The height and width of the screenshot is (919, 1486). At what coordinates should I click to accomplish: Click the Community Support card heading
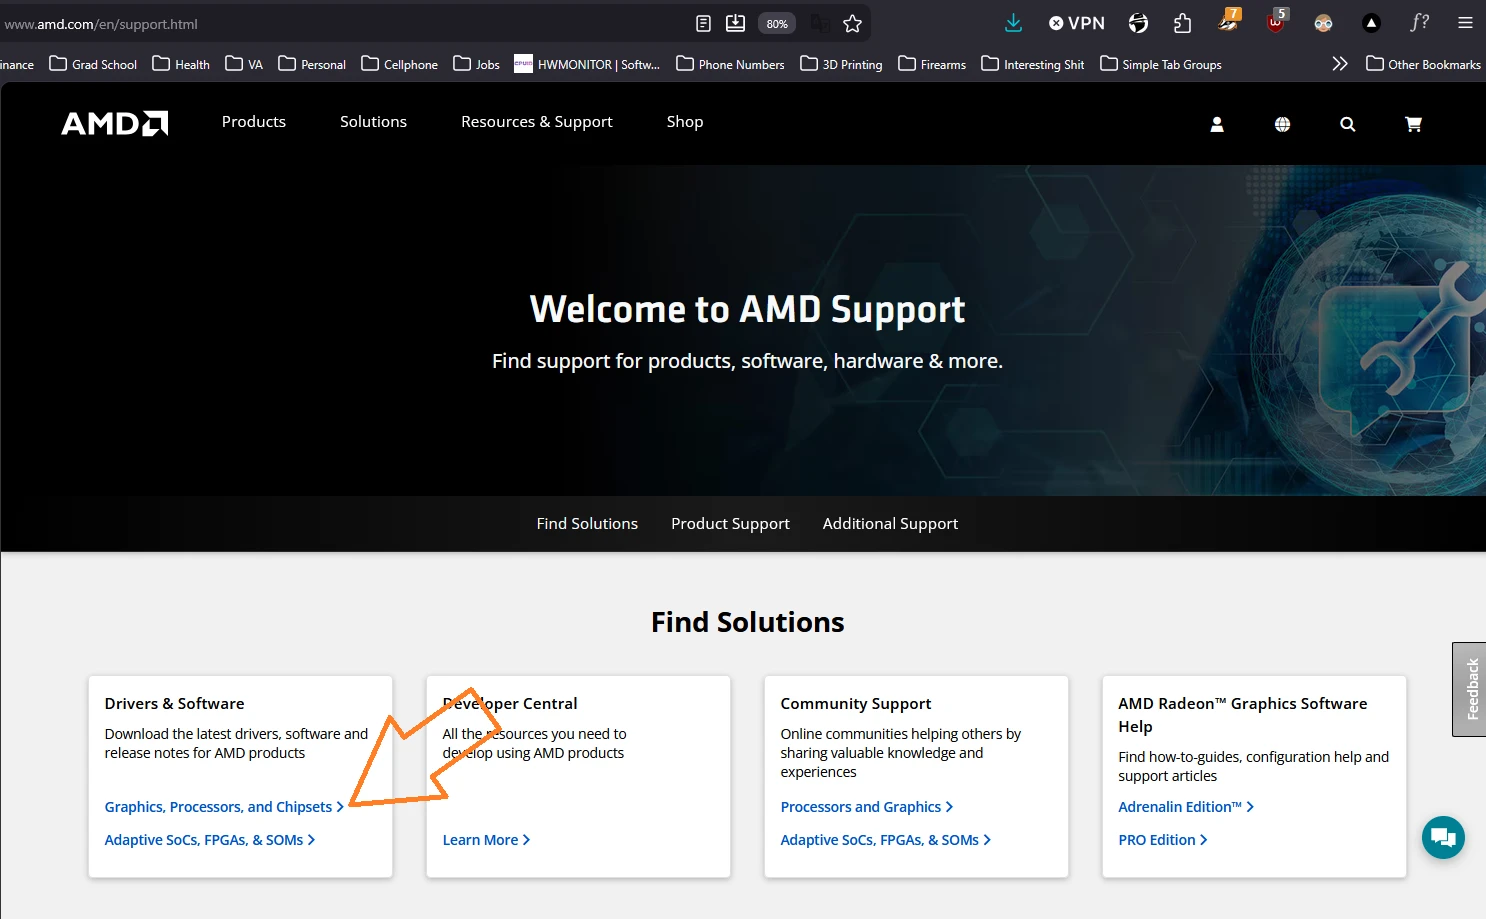855,704
